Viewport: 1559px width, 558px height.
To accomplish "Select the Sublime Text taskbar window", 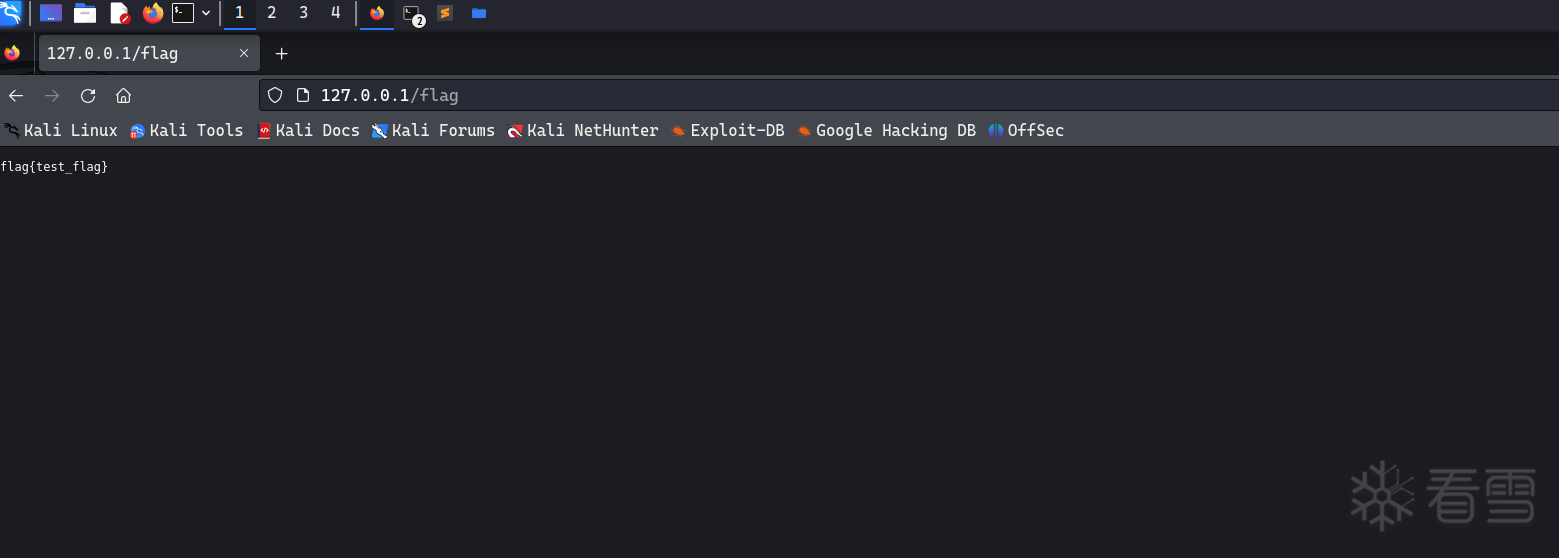I will tap(445, 13).
